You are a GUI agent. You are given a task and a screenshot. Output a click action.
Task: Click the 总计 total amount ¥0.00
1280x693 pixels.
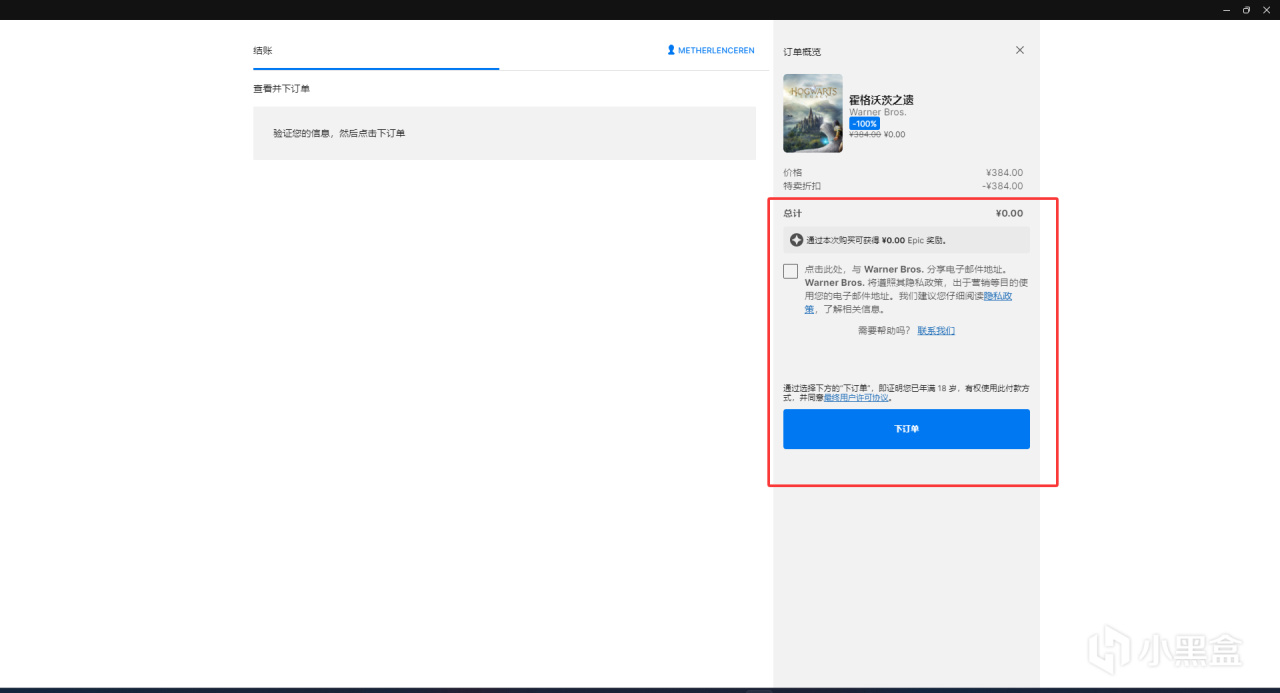click(x=1009, y=213)
